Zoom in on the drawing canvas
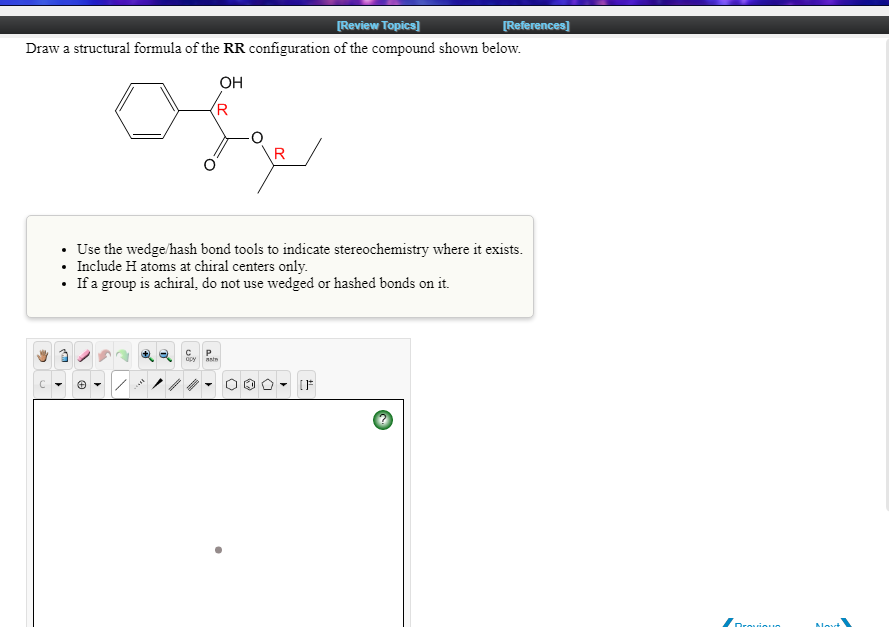Viewport: 889px width, 627px height. [148, 355]
